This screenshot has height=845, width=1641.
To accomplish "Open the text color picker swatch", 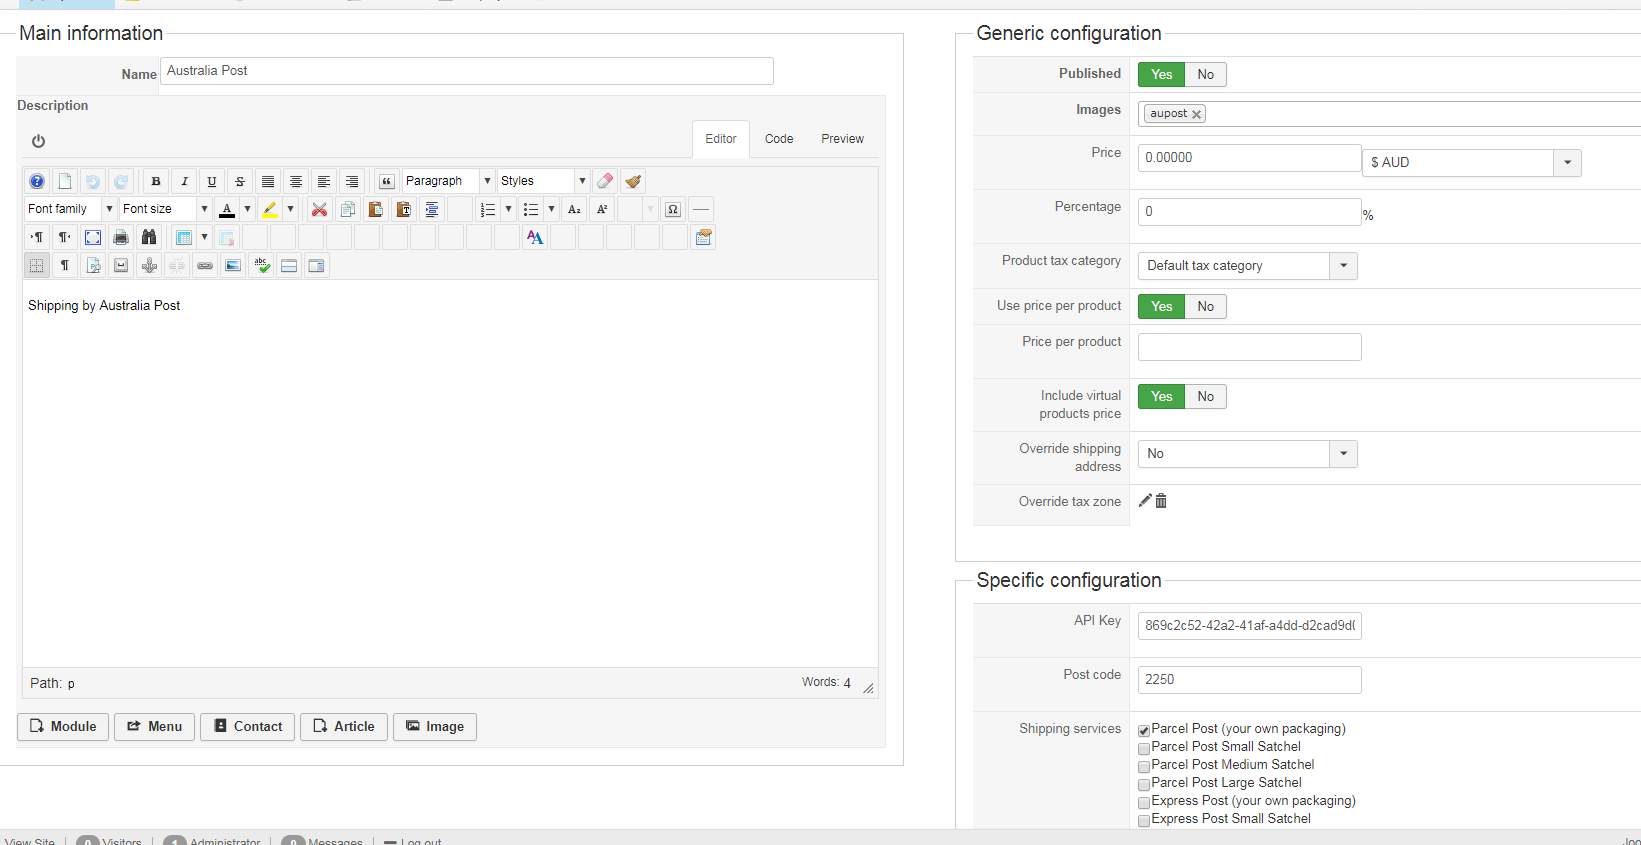I will 227,209.
